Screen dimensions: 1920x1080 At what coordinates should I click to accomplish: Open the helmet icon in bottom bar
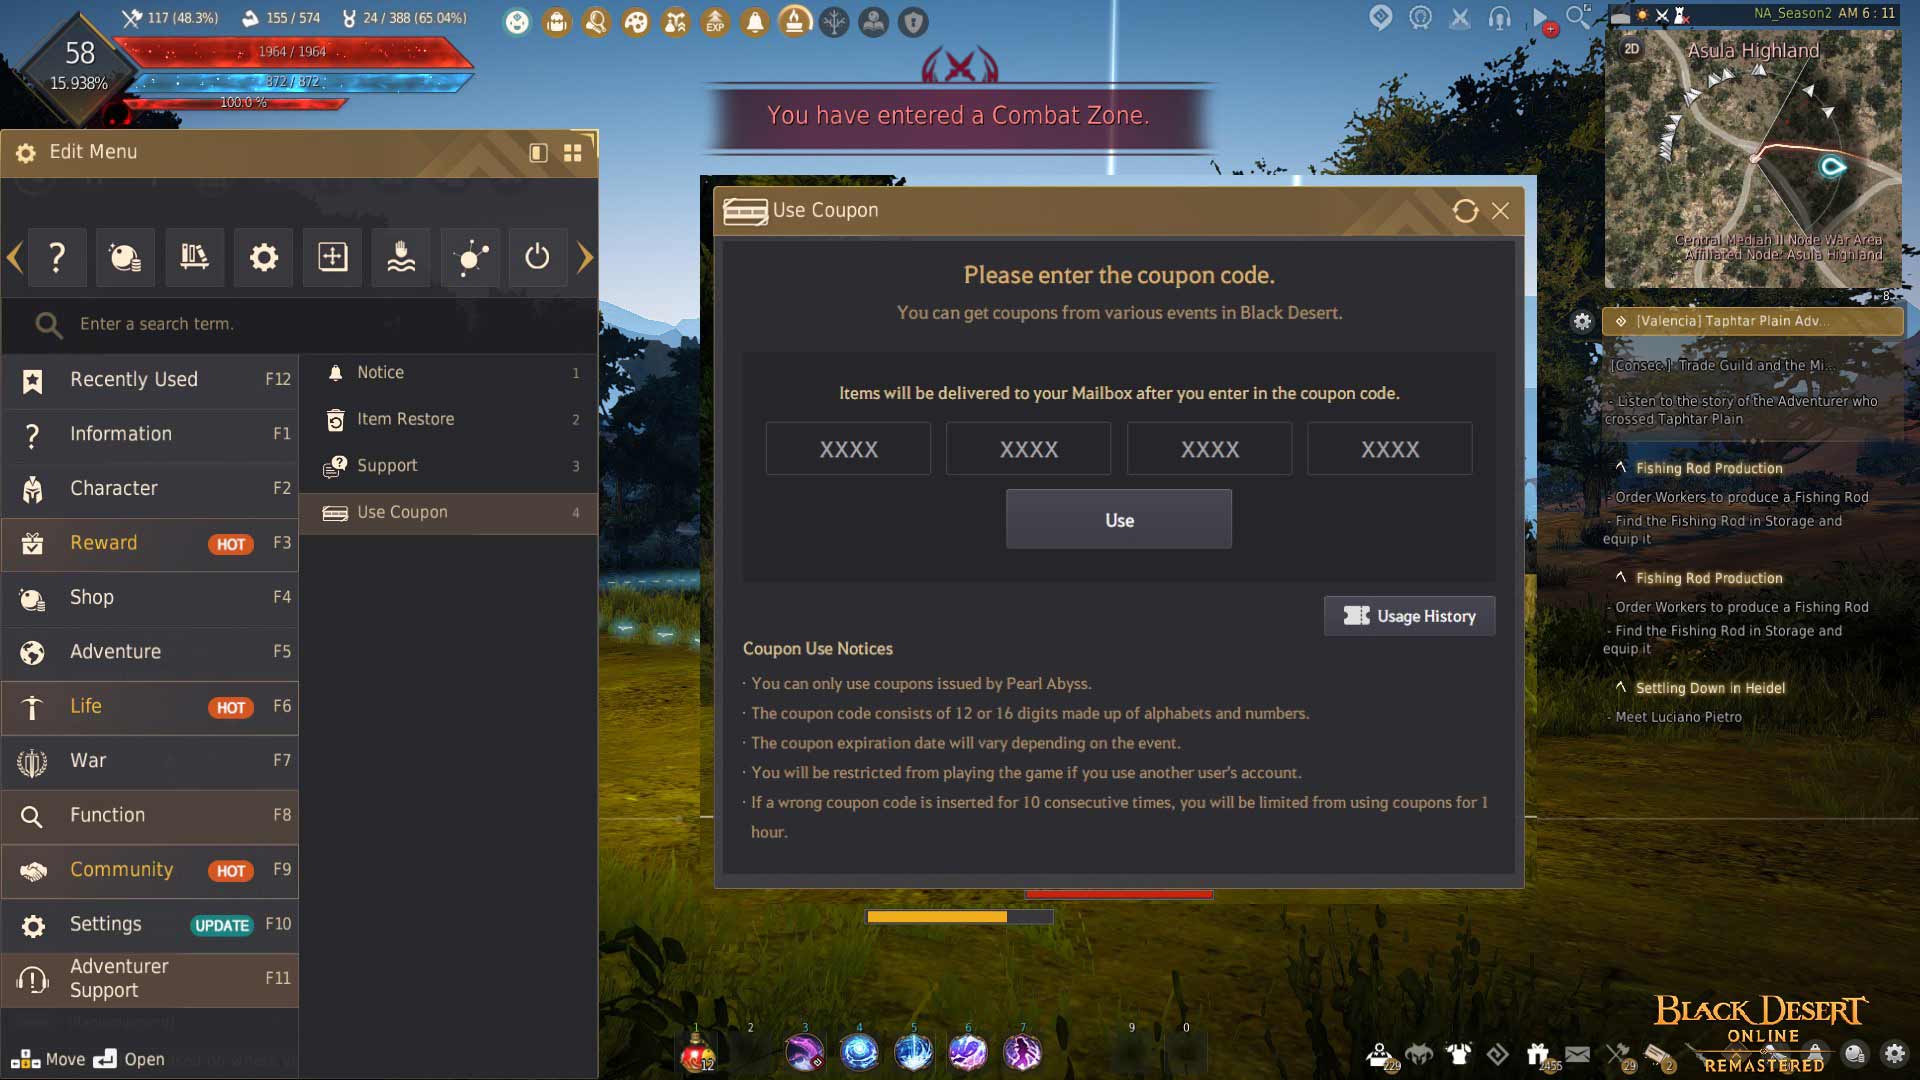(1419, 1053)
